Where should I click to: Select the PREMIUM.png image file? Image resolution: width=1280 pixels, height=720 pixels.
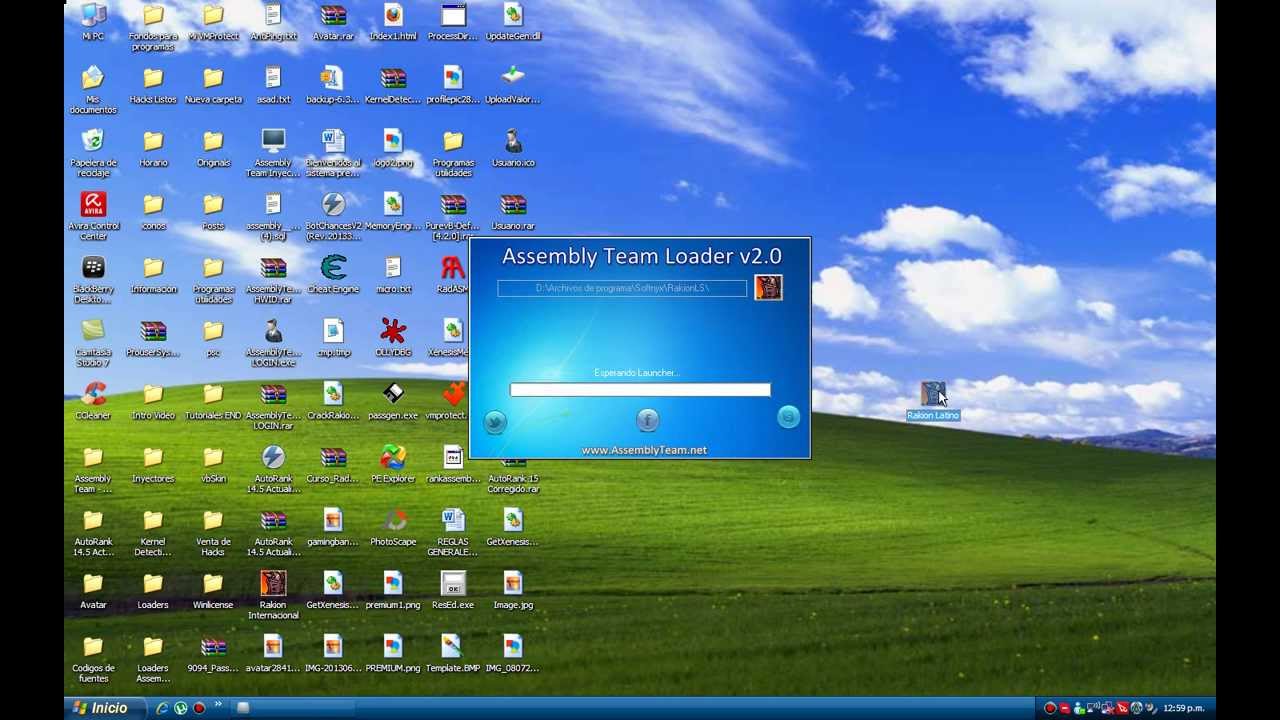(393, 652)
